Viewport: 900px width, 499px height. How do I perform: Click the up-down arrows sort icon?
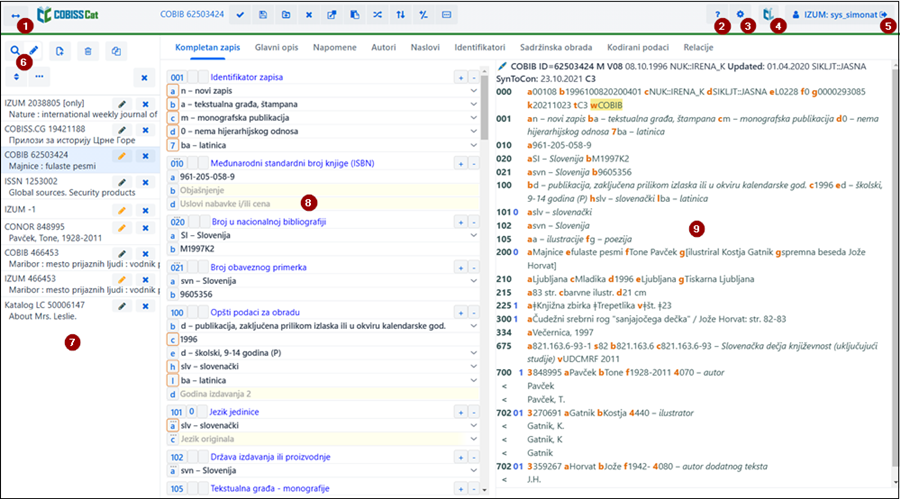coord(401,15)
